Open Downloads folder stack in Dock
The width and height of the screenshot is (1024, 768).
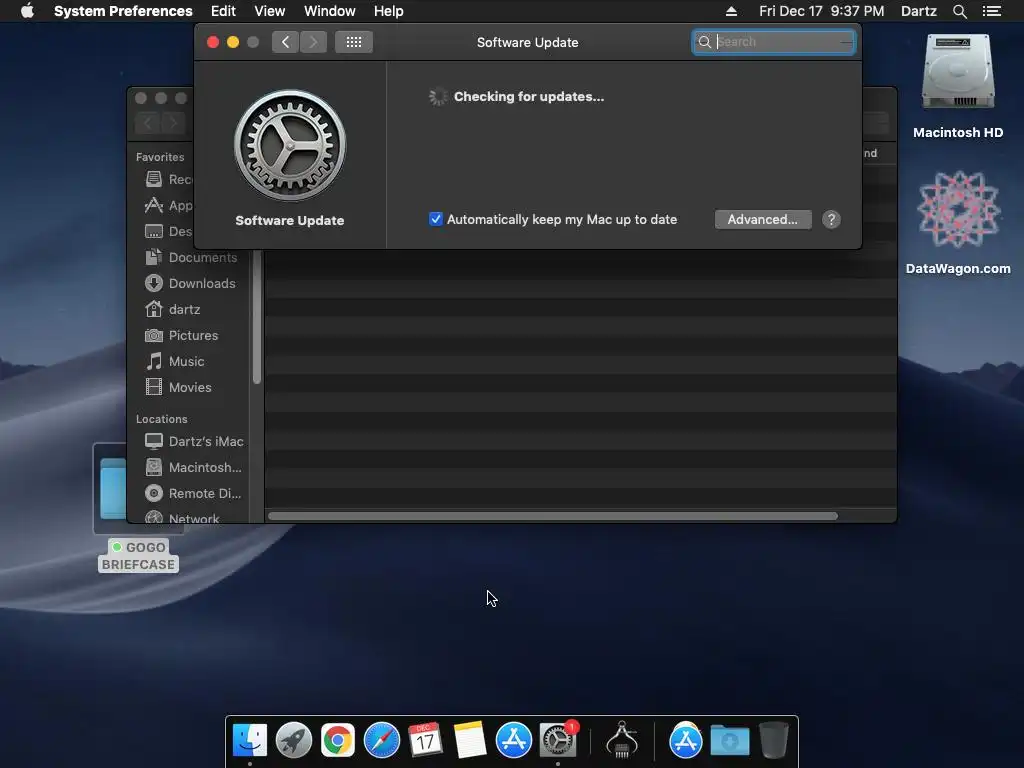[729, 741]
